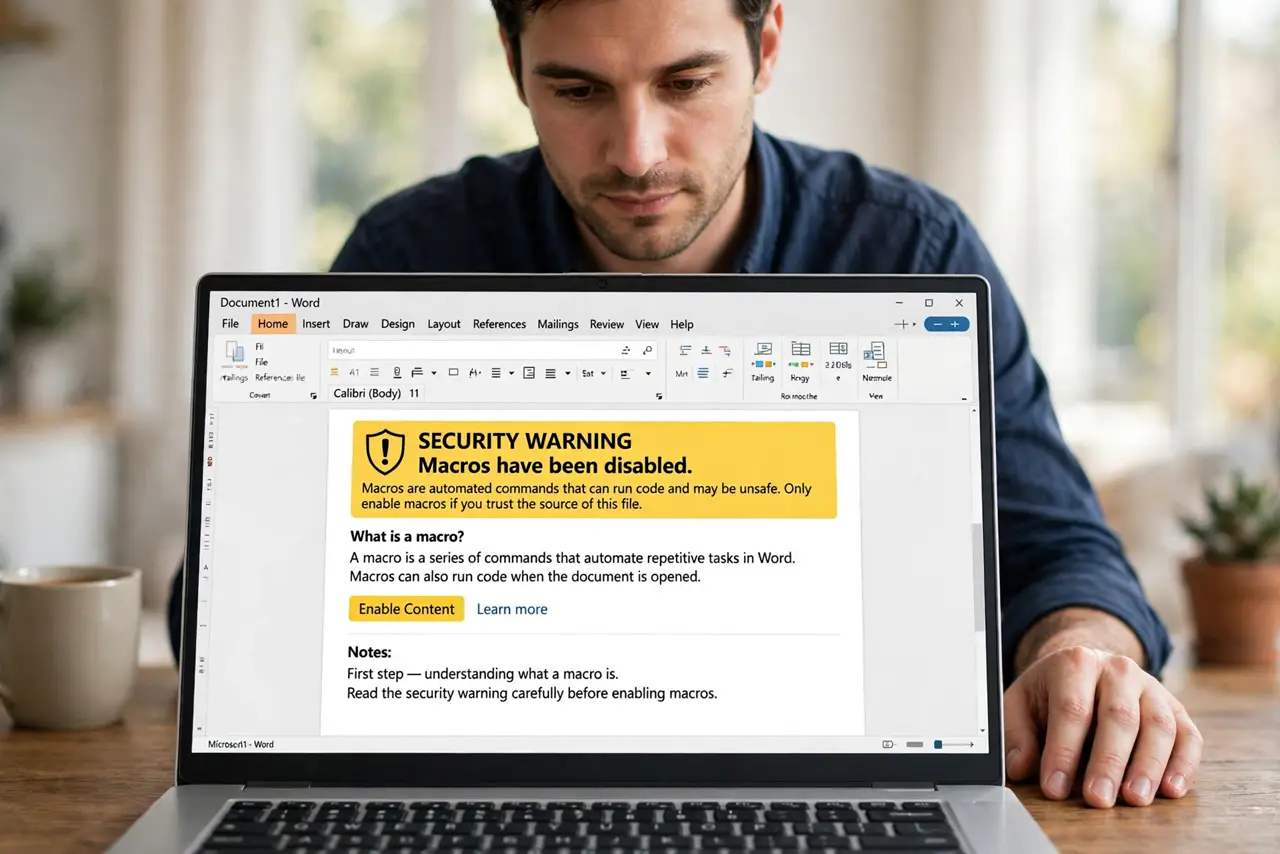Click "Microscrt1 - Word" in the status bar
Screen dimensions: 1280x854
[240, 744]
